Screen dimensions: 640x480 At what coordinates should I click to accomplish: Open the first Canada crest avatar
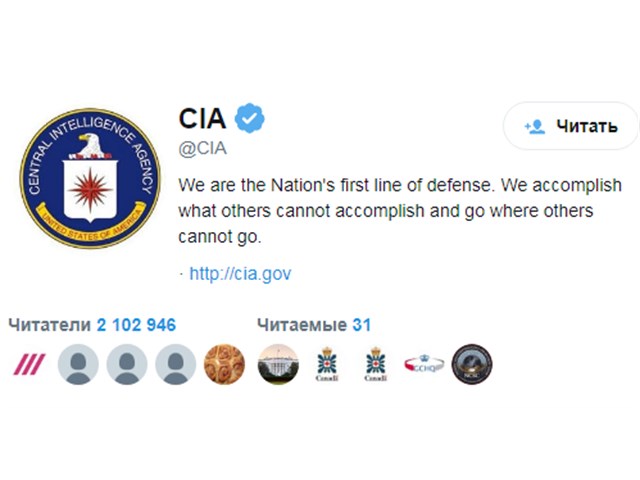tap(327, 364)
